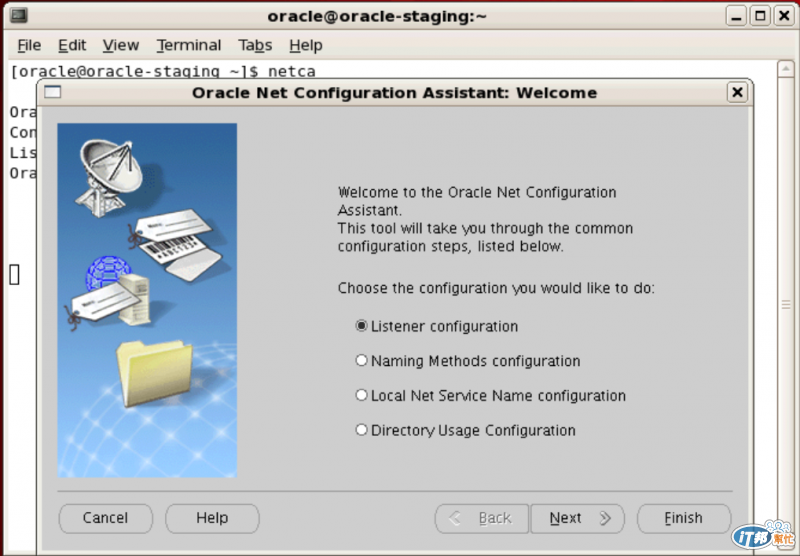
Task: Close the oracle-staging terminal window
Action: [784, 16]
